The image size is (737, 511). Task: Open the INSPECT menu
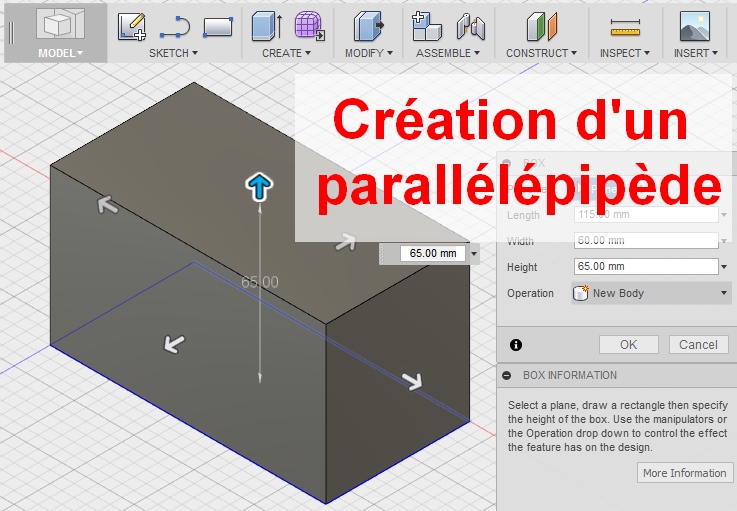(625, 53)
